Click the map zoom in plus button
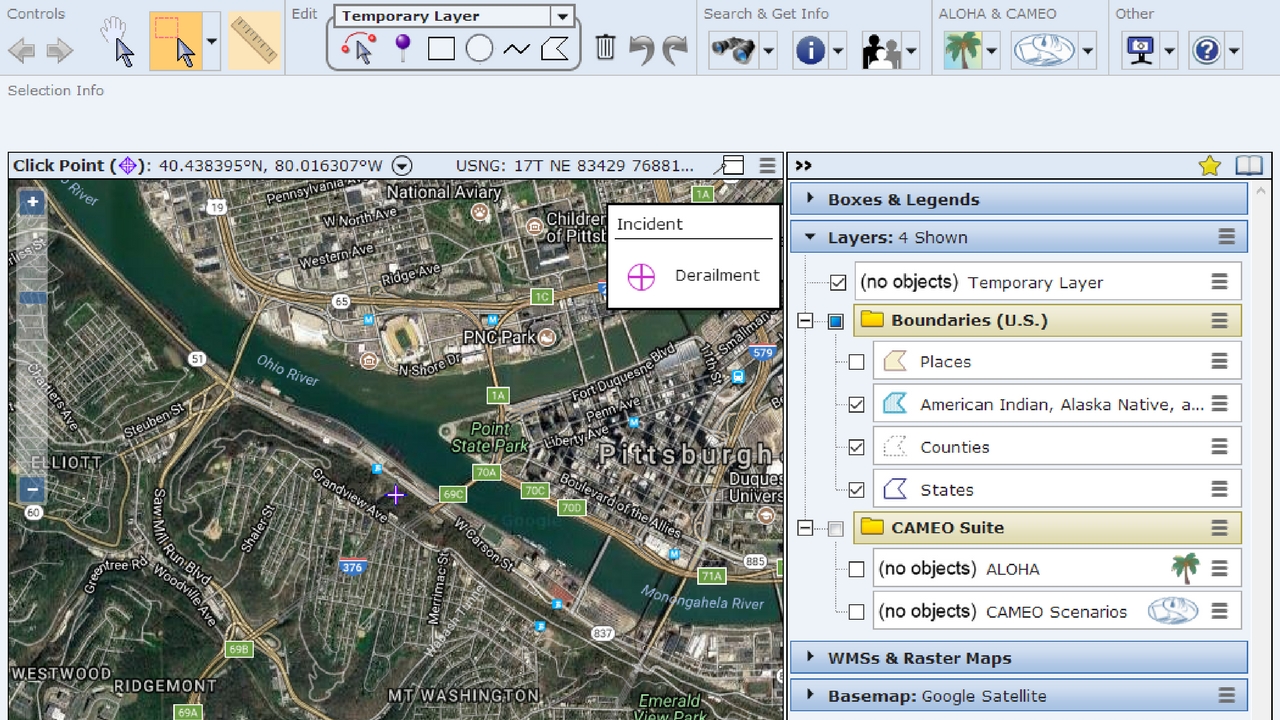Screen dimensions: 1280x720 click(33, 202)
